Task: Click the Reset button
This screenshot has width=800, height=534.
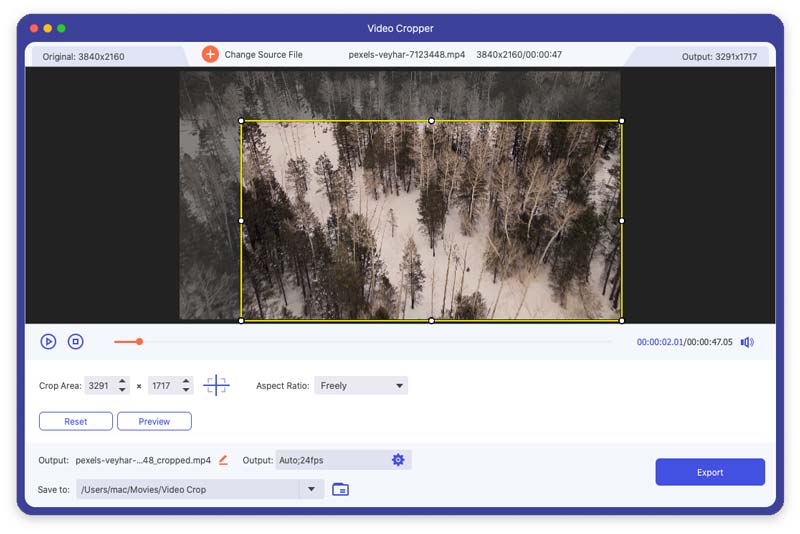Action: tap(76, 421)
